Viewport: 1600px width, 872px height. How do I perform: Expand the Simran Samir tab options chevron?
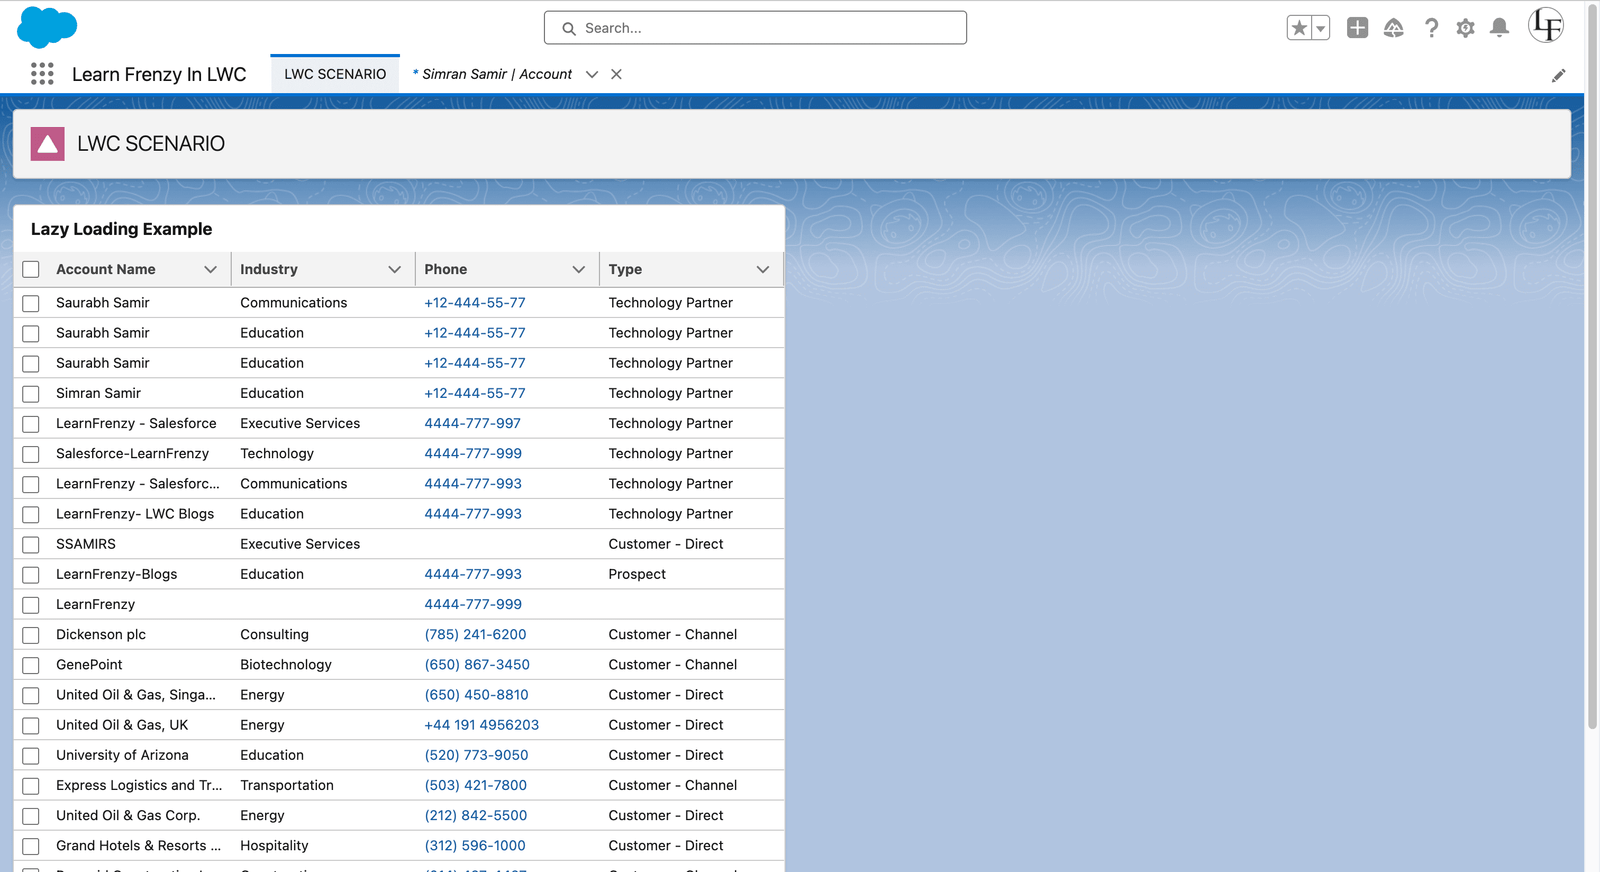click(x=592, y=74)
